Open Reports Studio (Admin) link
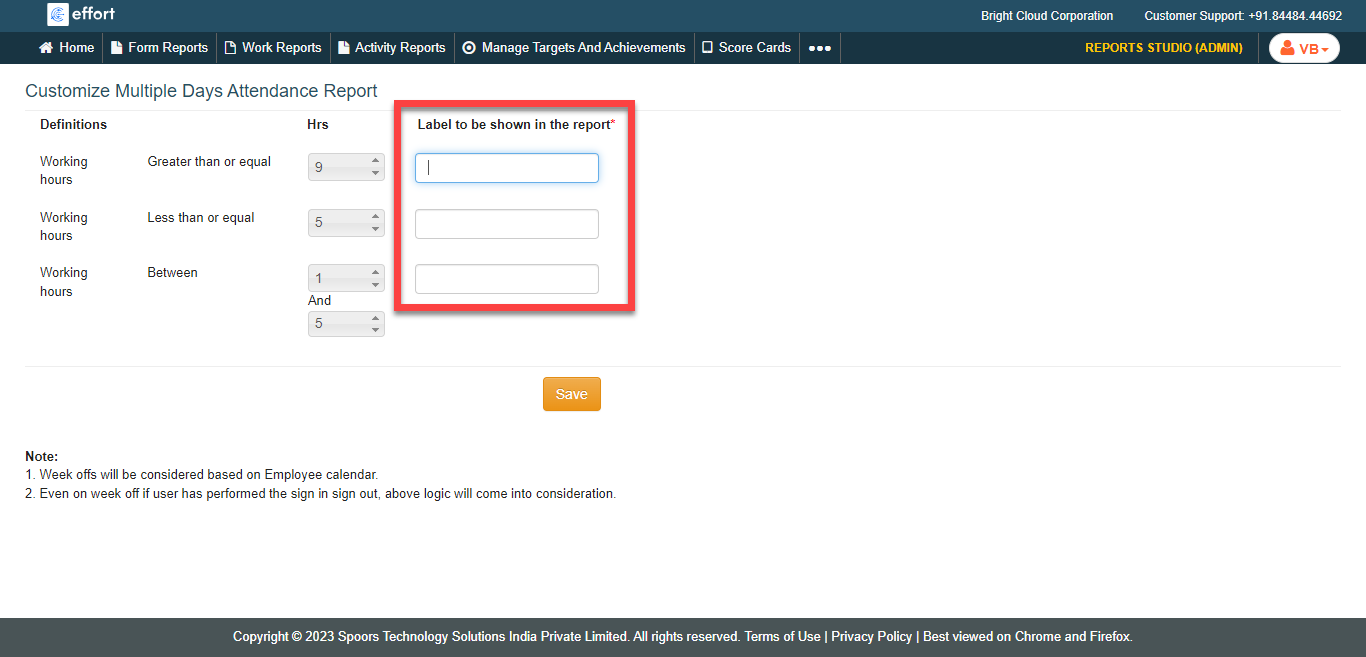 [x=1163, y=48]
